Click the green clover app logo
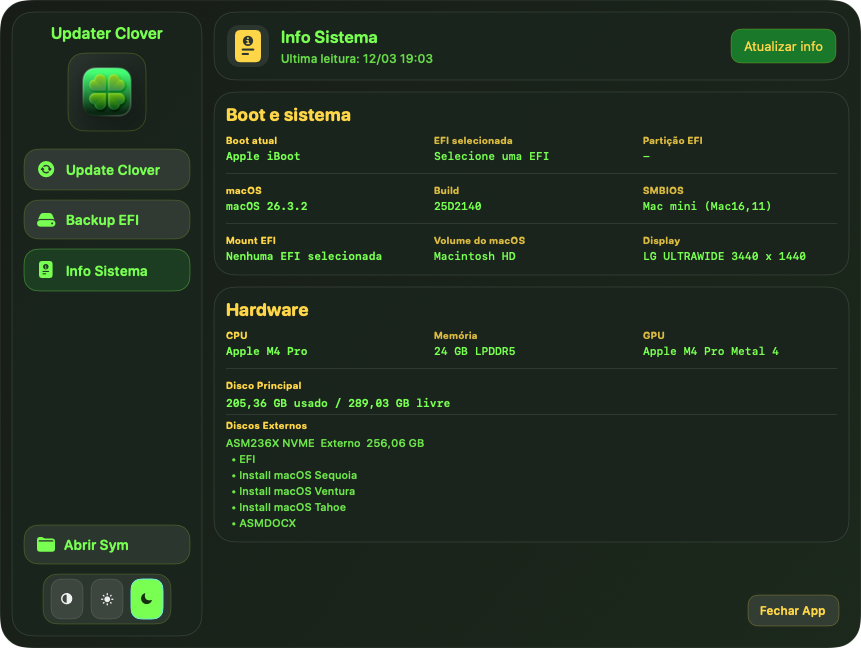 107,92
